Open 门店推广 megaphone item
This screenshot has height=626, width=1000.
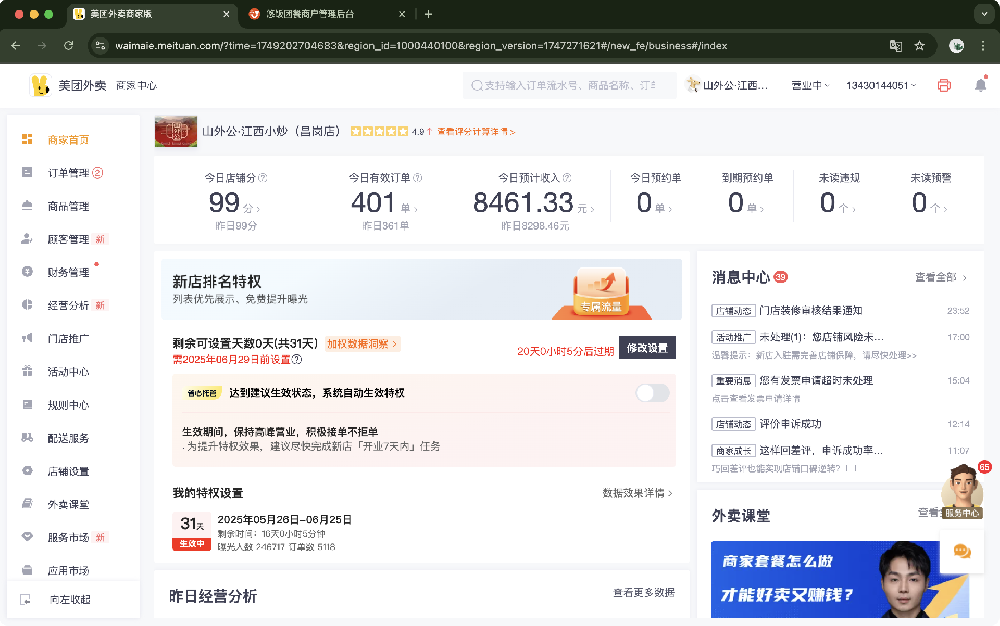coord(68,338)
